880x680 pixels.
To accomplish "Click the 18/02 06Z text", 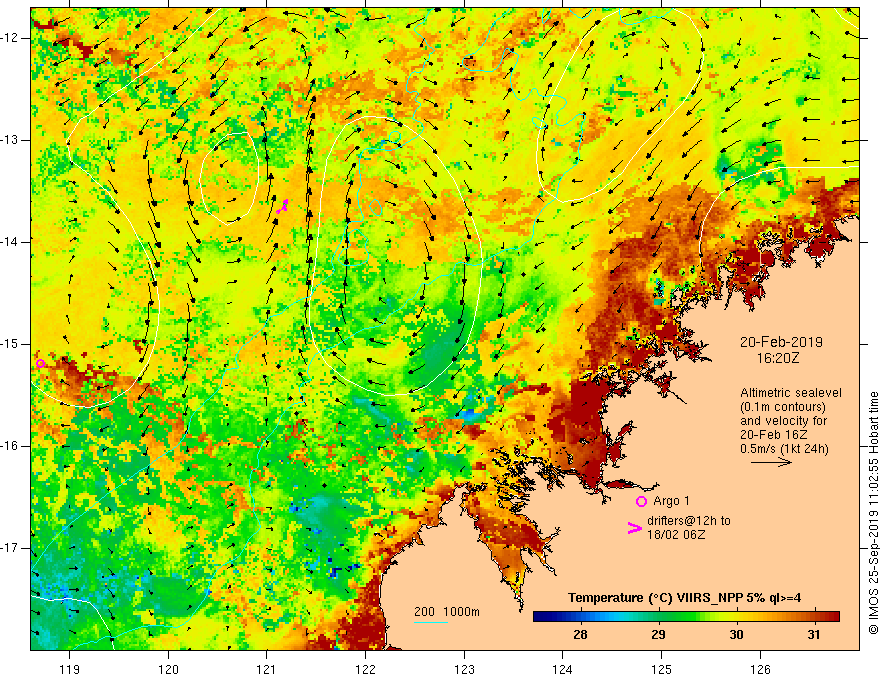I will click(x=676, y=535).
